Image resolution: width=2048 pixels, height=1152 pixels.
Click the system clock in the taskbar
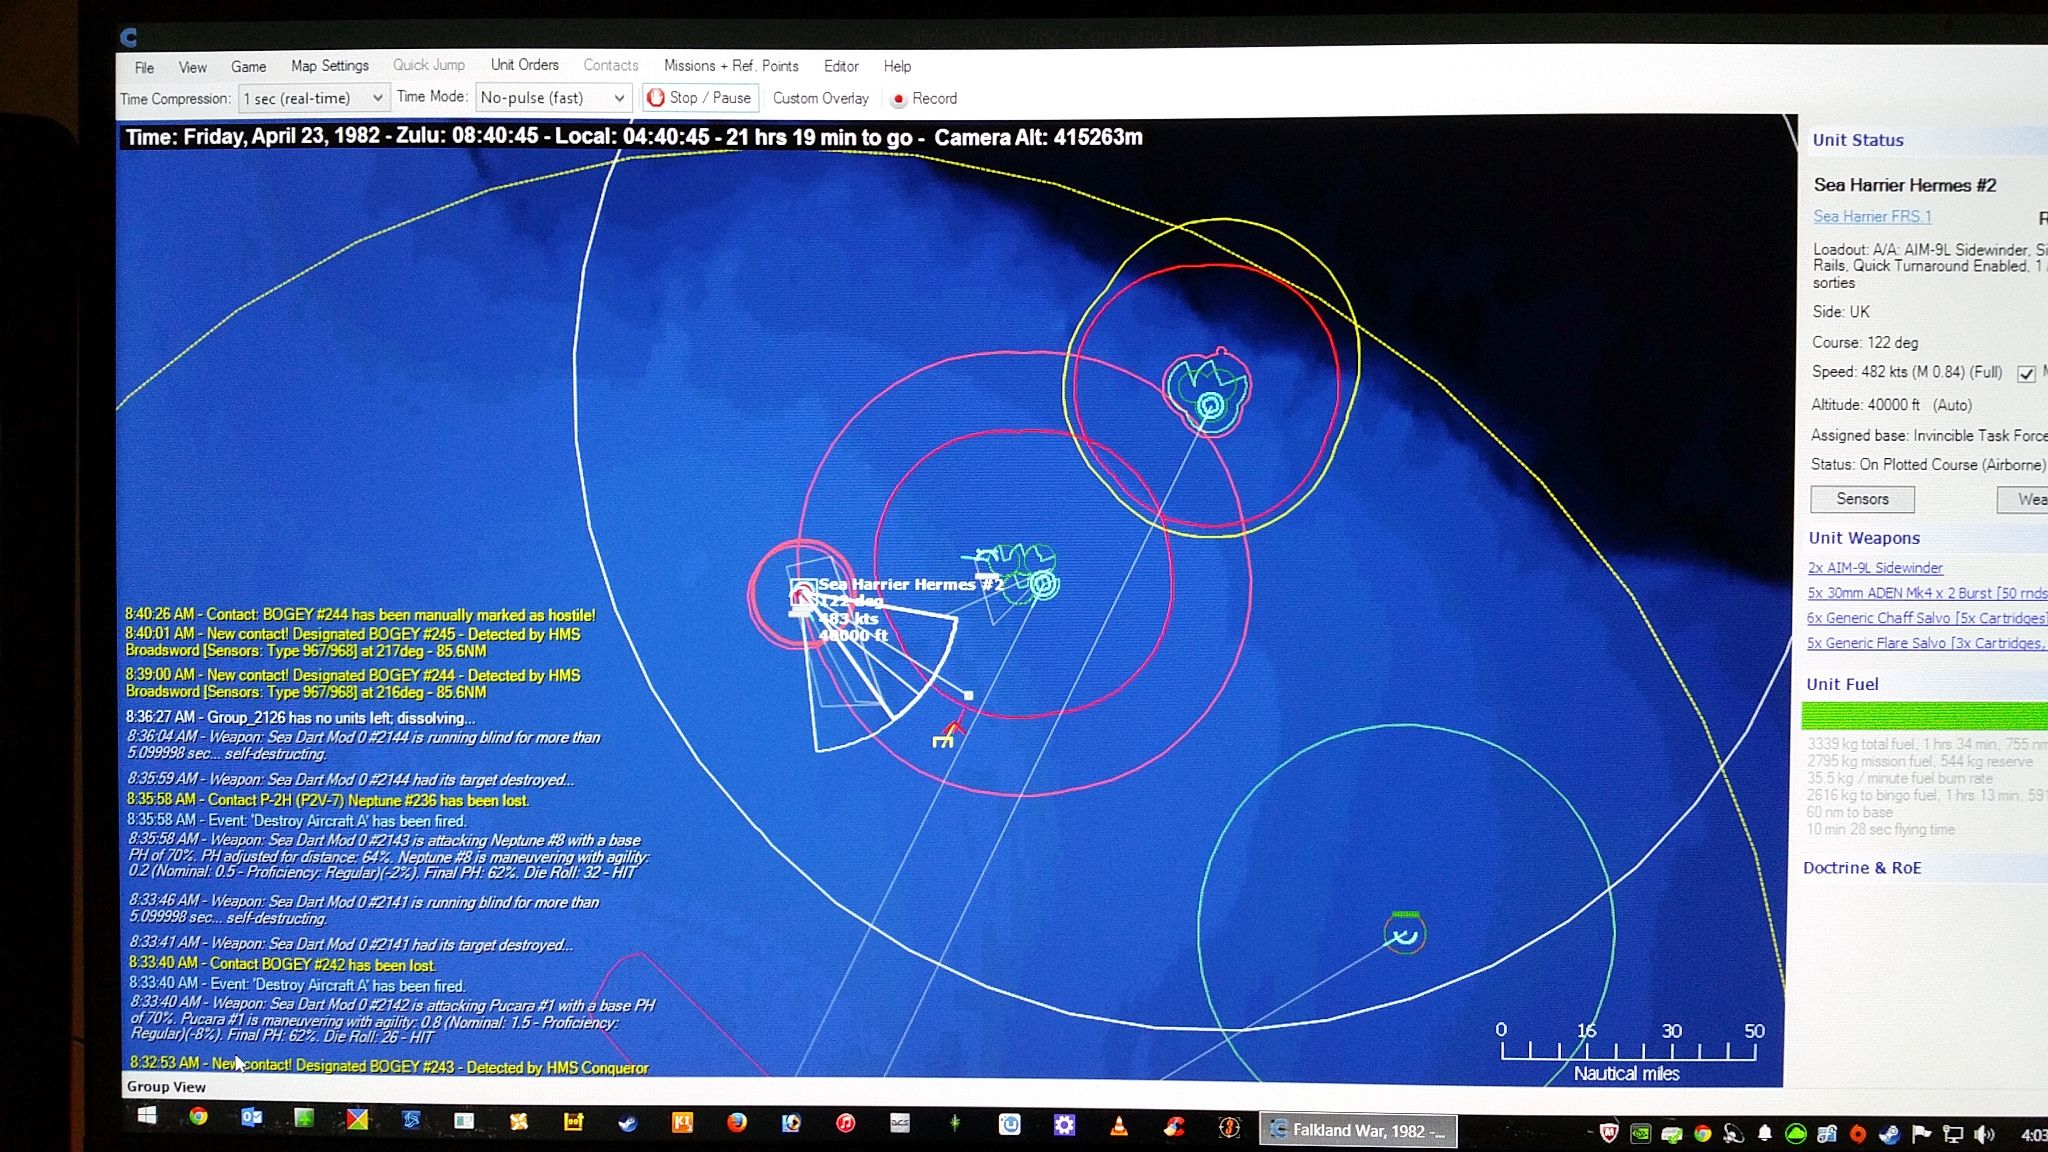point(2033,1135)
